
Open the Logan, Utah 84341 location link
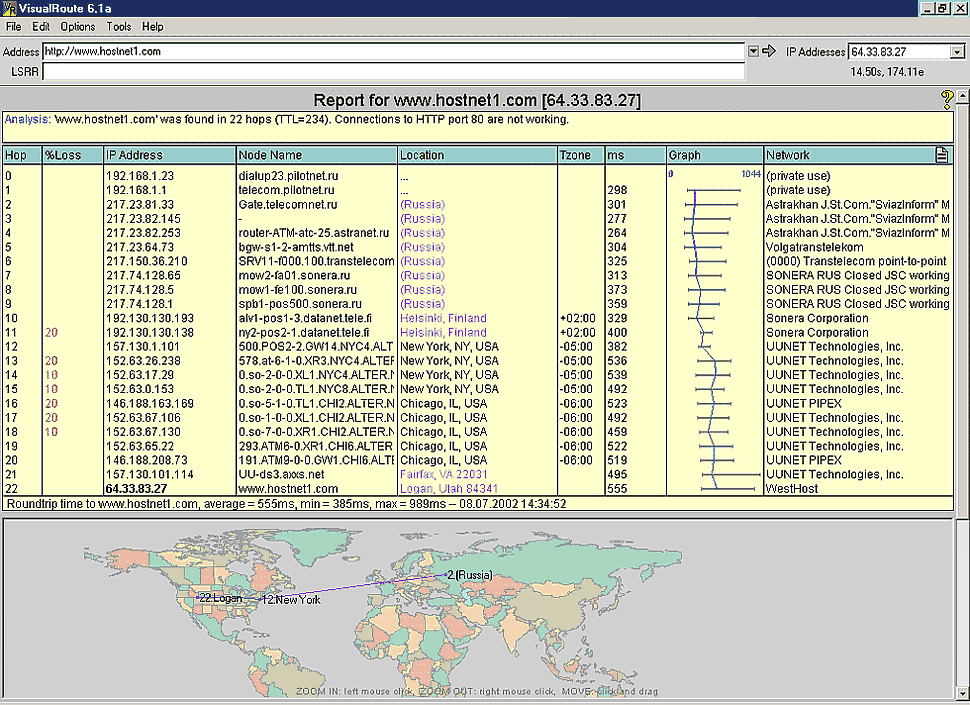[x=449, y=489]
